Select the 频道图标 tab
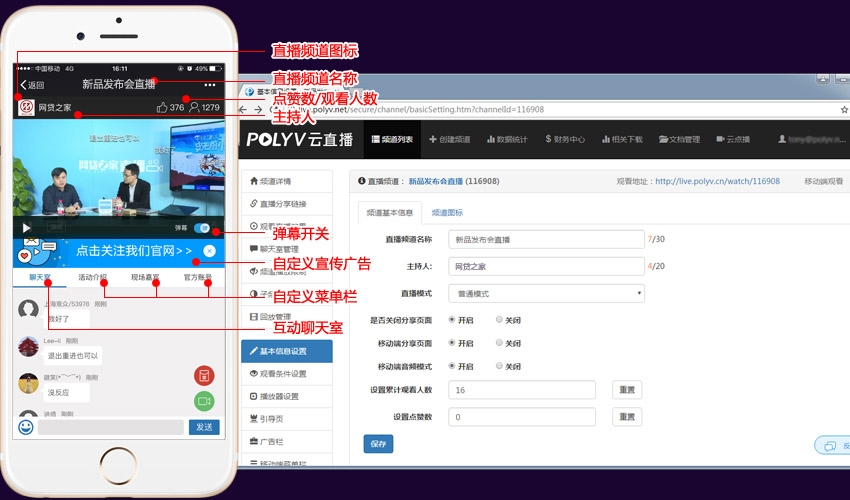This screenshot has width=850, height=500. (447, 213)
